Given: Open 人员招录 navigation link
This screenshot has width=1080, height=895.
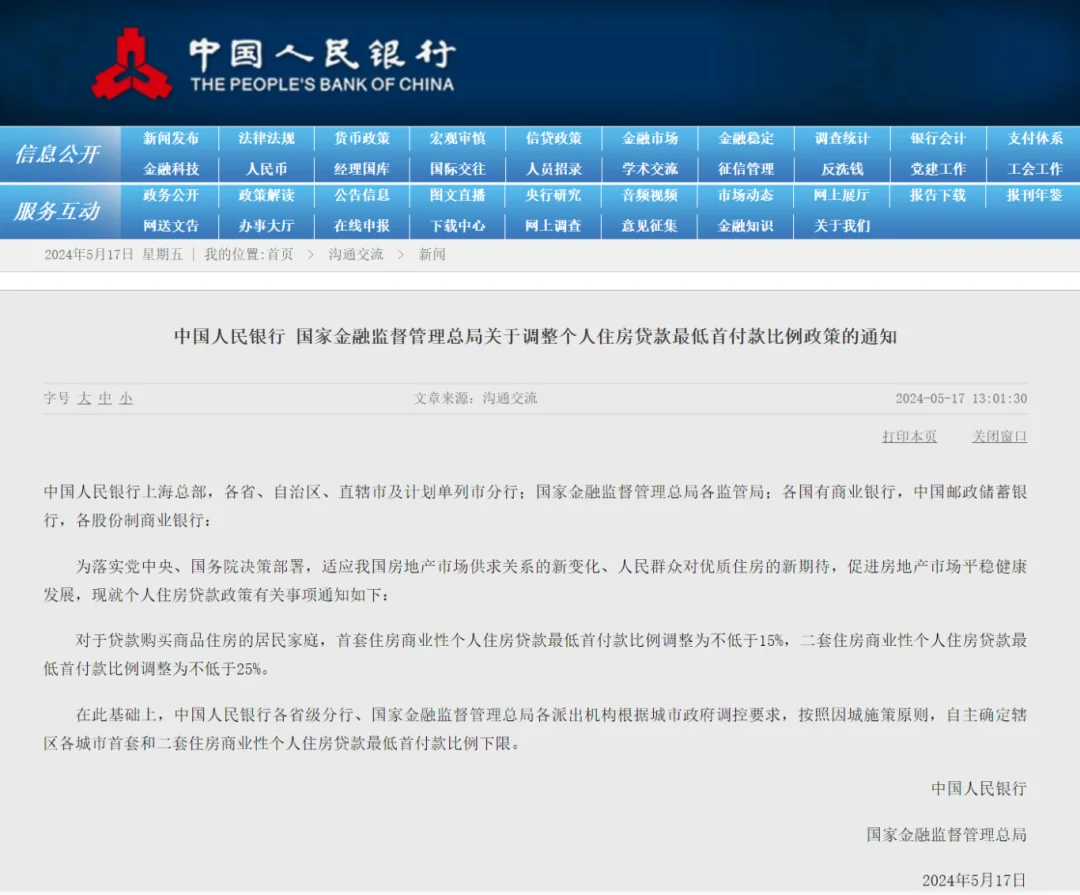Looking at the screenshot, I should pos(554,169).
